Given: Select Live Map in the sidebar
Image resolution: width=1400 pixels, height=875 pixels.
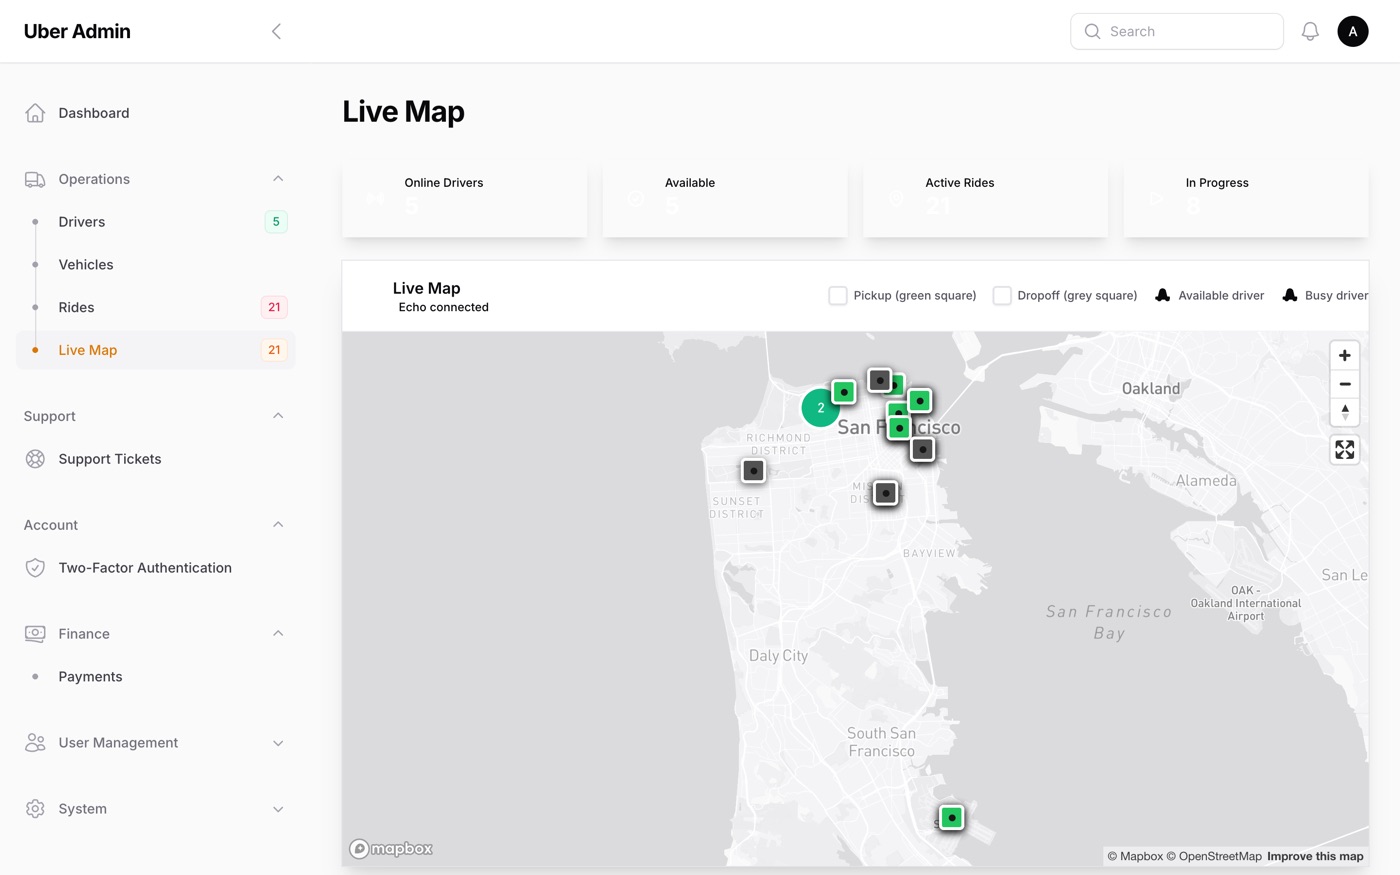Looking at the screenshot, I should coord(156,350).
